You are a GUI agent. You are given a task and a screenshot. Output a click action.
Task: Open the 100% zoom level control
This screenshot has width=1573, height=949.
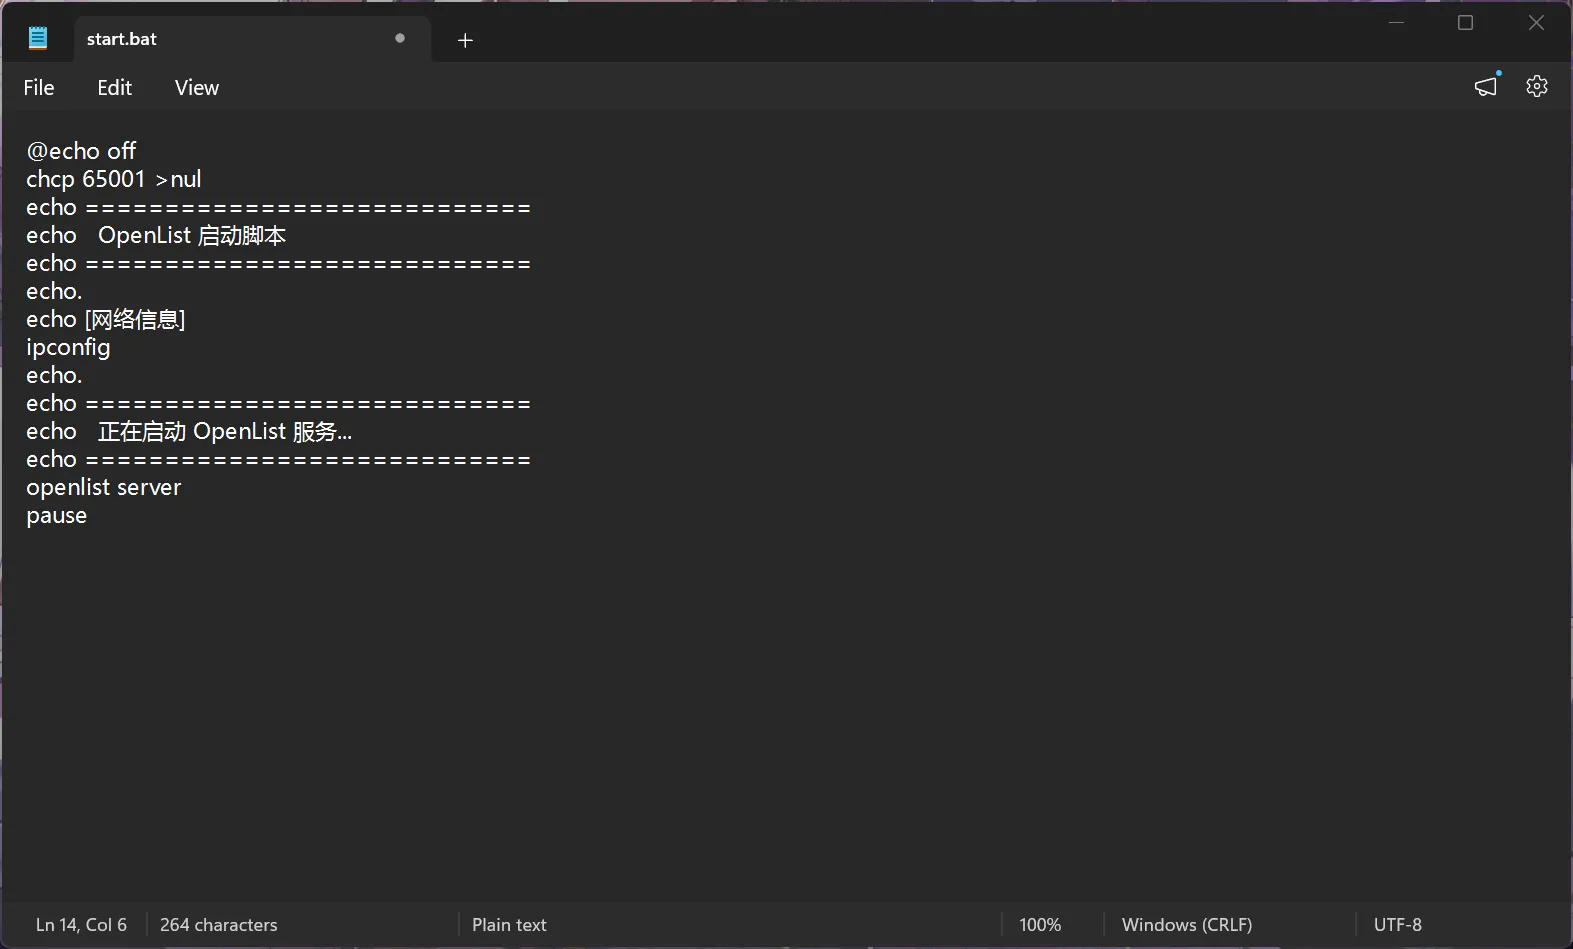coord(1040,925)
